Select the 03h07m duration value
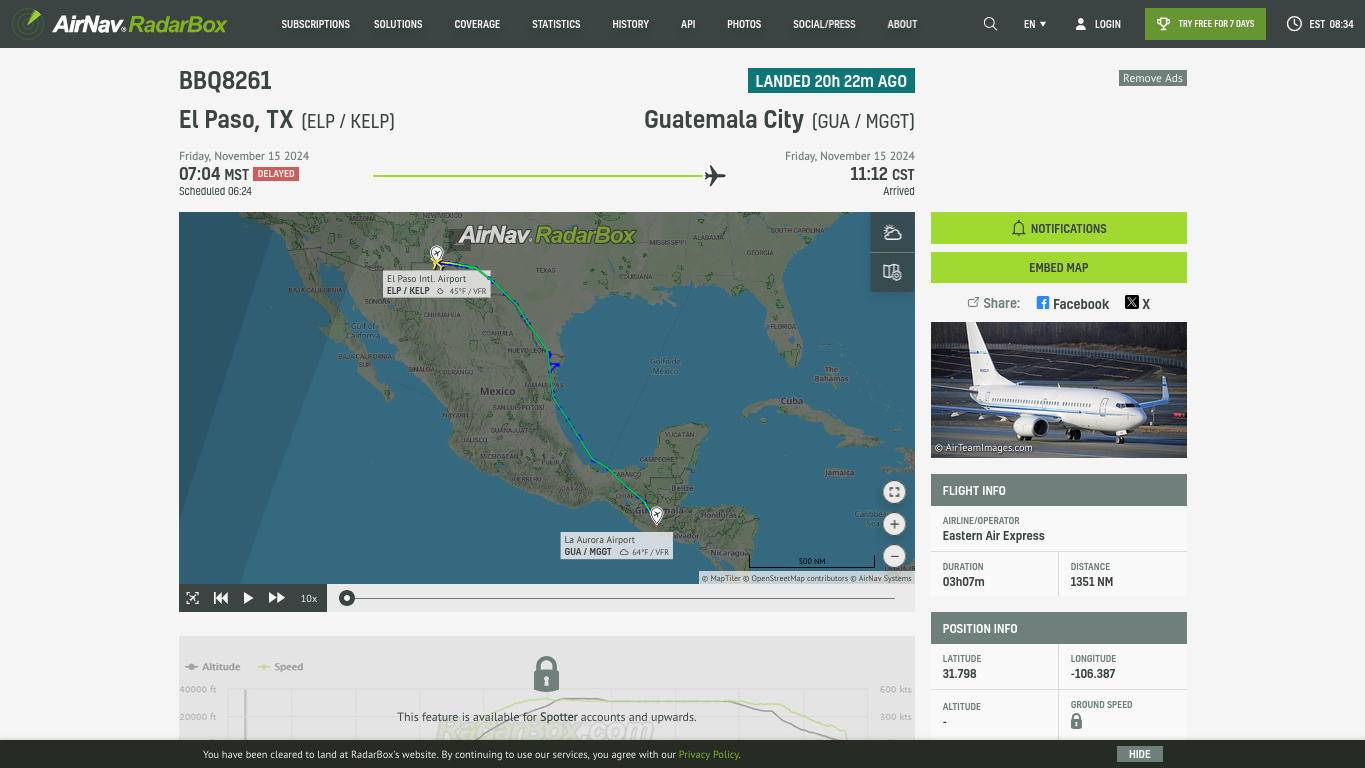This screenshot has height=768, width=1365. coord(963,582)
